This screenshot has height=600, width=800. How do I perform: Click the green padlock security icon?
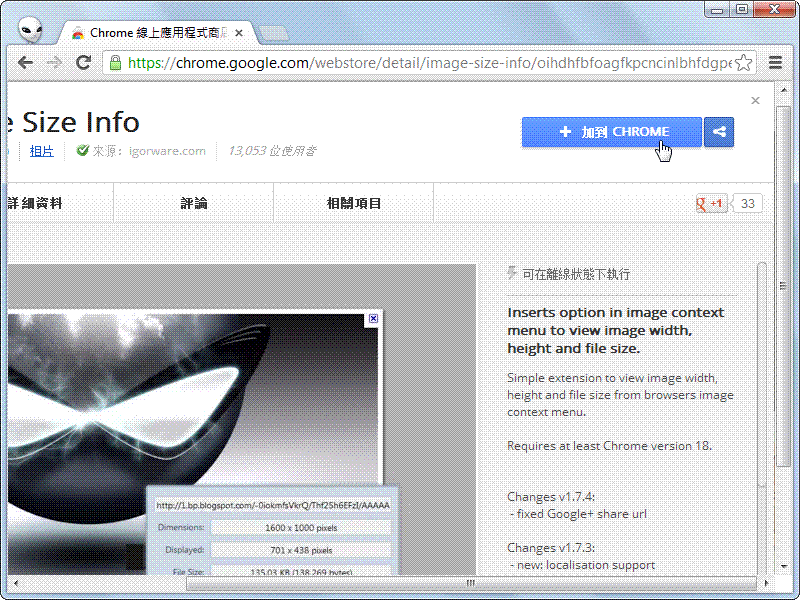pos(116,63)
